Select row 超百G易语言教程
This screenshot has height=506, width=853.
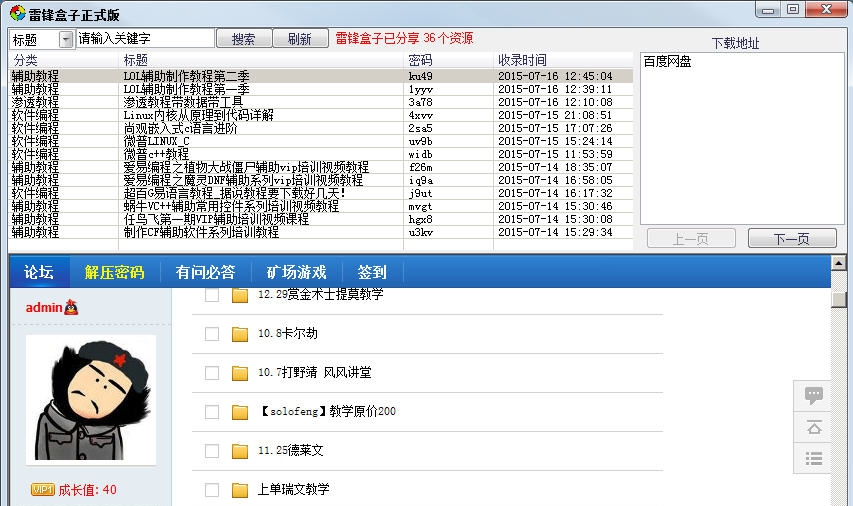pyautogui.click(x=321, y=193)
